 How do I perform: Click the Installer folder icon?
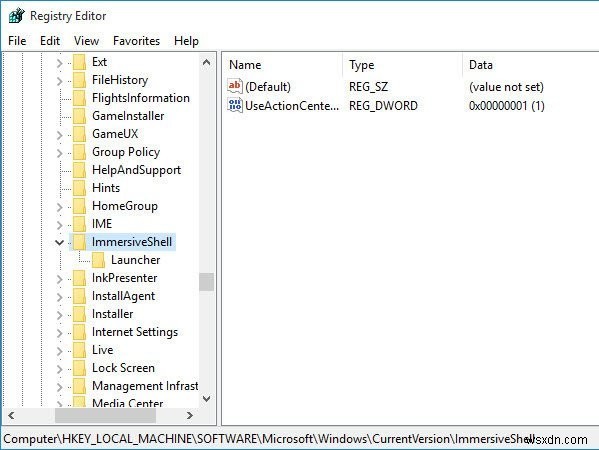[79, 314]
